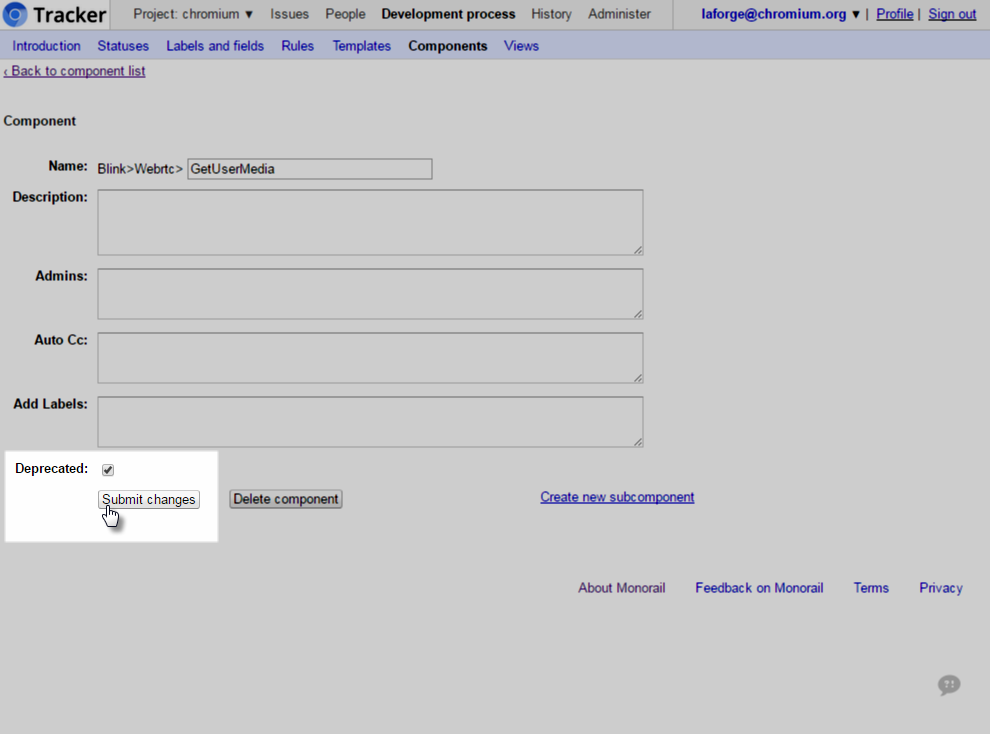This screenshot has width=990, height=734.
Task: Click into the Description text area
Action: [370, 222]
